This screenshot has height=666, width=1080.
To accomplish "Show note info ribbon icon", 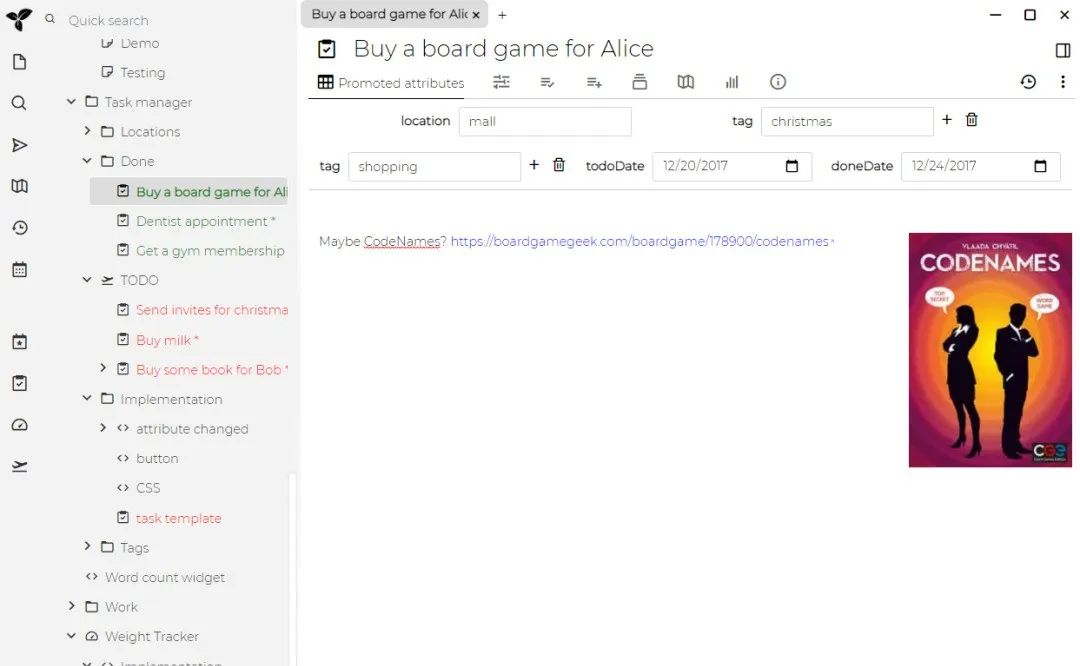I will (x=778, y=82).
